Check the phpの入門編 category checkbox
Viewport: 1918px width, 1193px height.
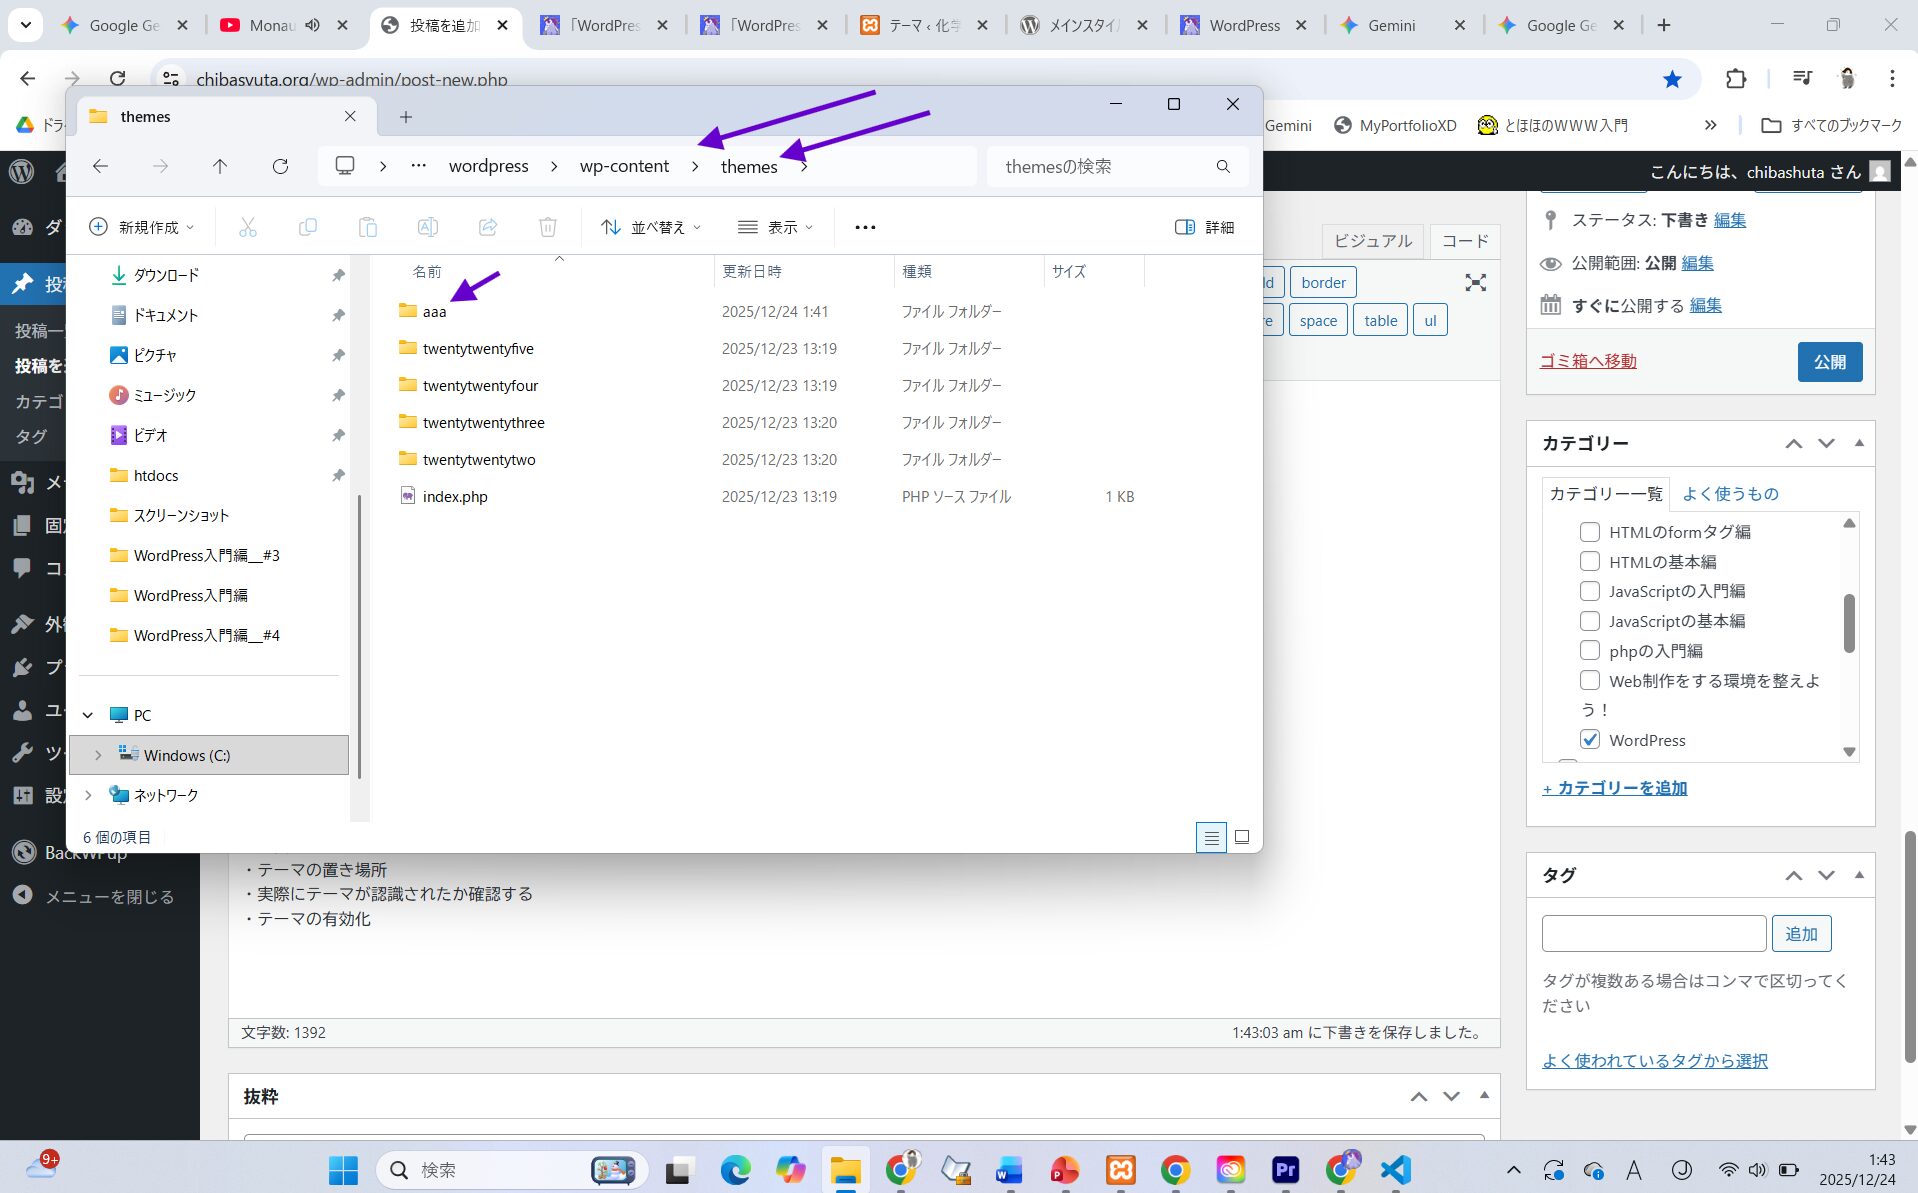point(1589,650)
